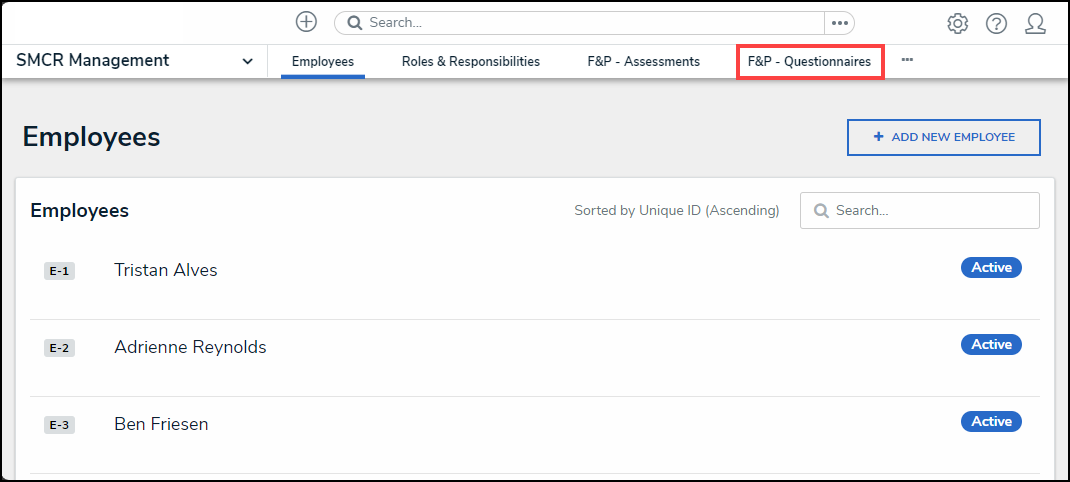Open the Roles & Responsibilities tab
The image size is (1070, 482).
point(470,62)
